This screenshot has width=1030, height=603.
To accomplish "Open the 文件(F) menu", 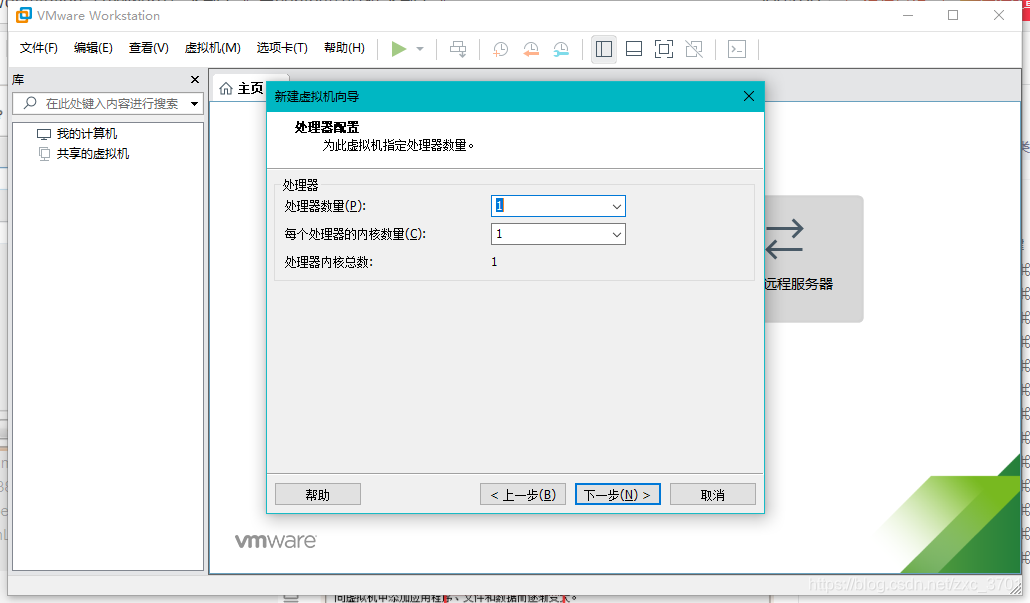I will tap(39, 48).
